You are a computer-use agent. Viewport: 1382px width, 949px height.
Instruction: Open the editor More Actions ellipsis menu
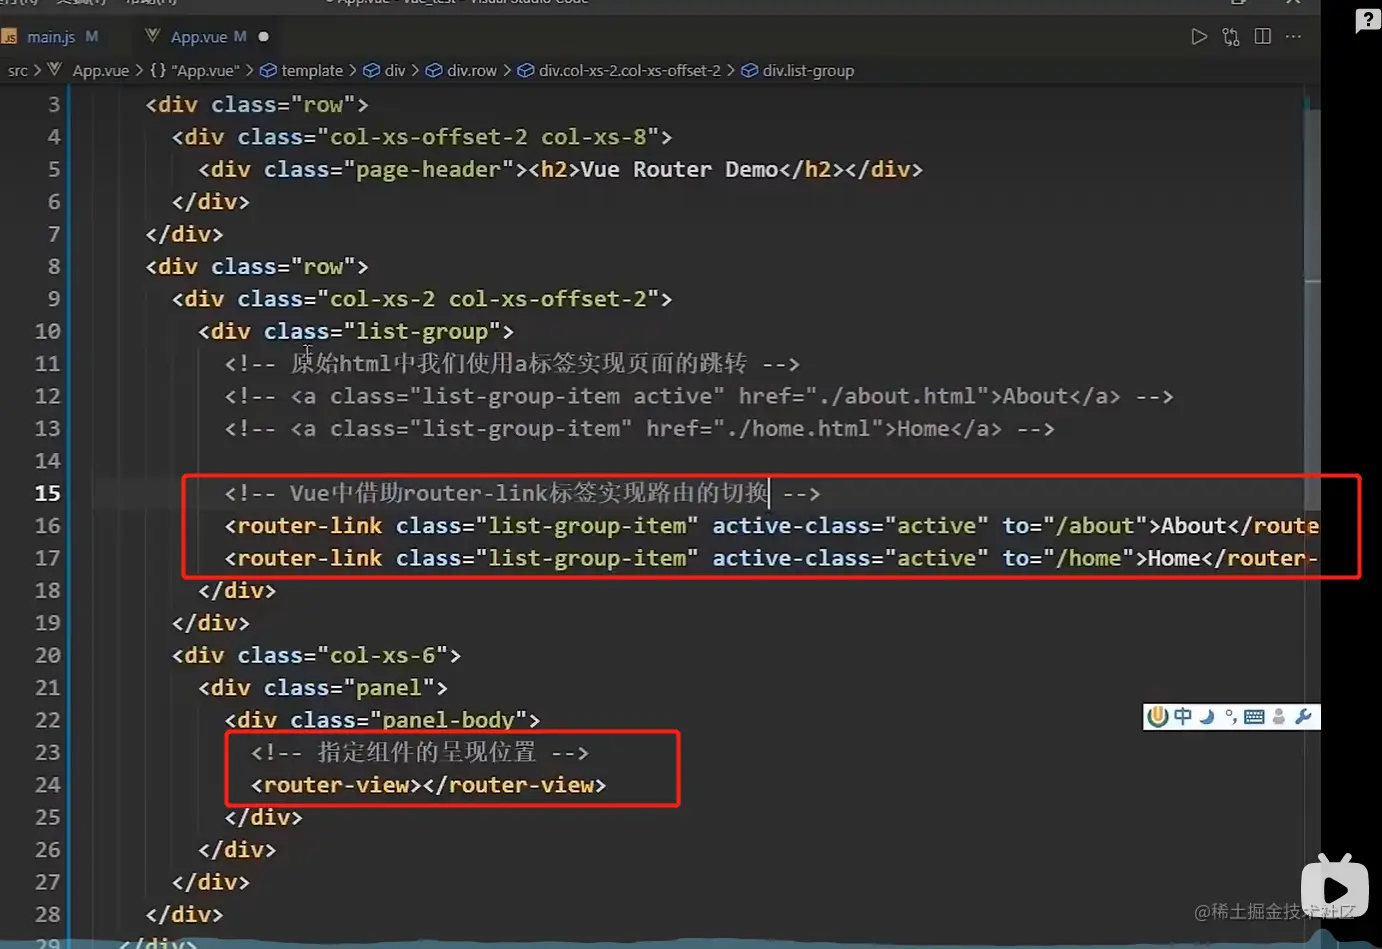[x=1294, y=37]
